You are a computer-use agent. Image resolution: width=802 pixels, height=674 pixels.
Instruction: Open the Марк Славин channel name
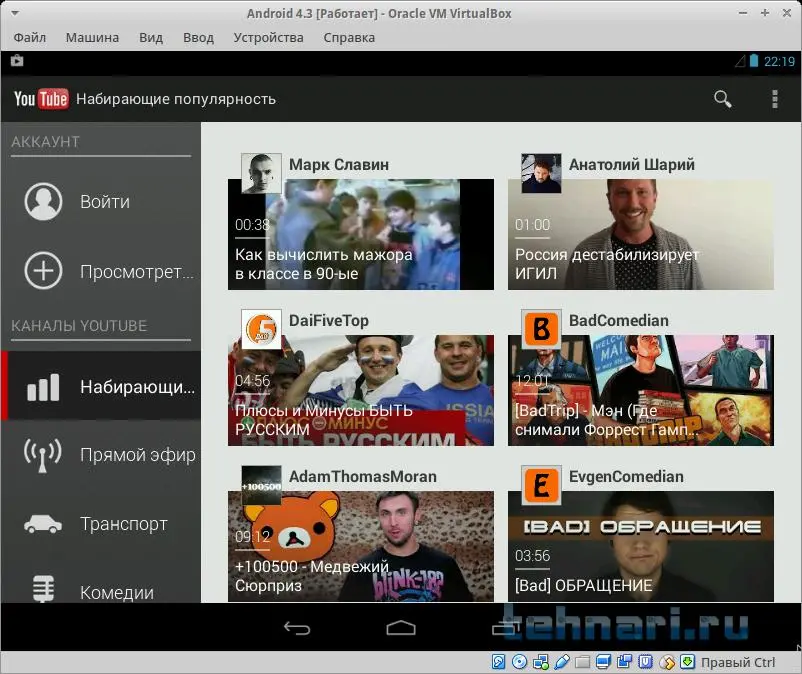coord(339,164)
